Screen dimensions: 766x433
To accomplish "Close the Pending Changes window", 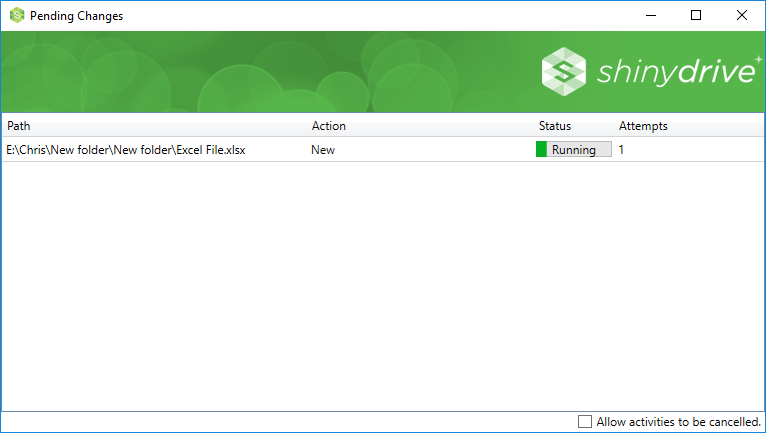I will 742,15.
